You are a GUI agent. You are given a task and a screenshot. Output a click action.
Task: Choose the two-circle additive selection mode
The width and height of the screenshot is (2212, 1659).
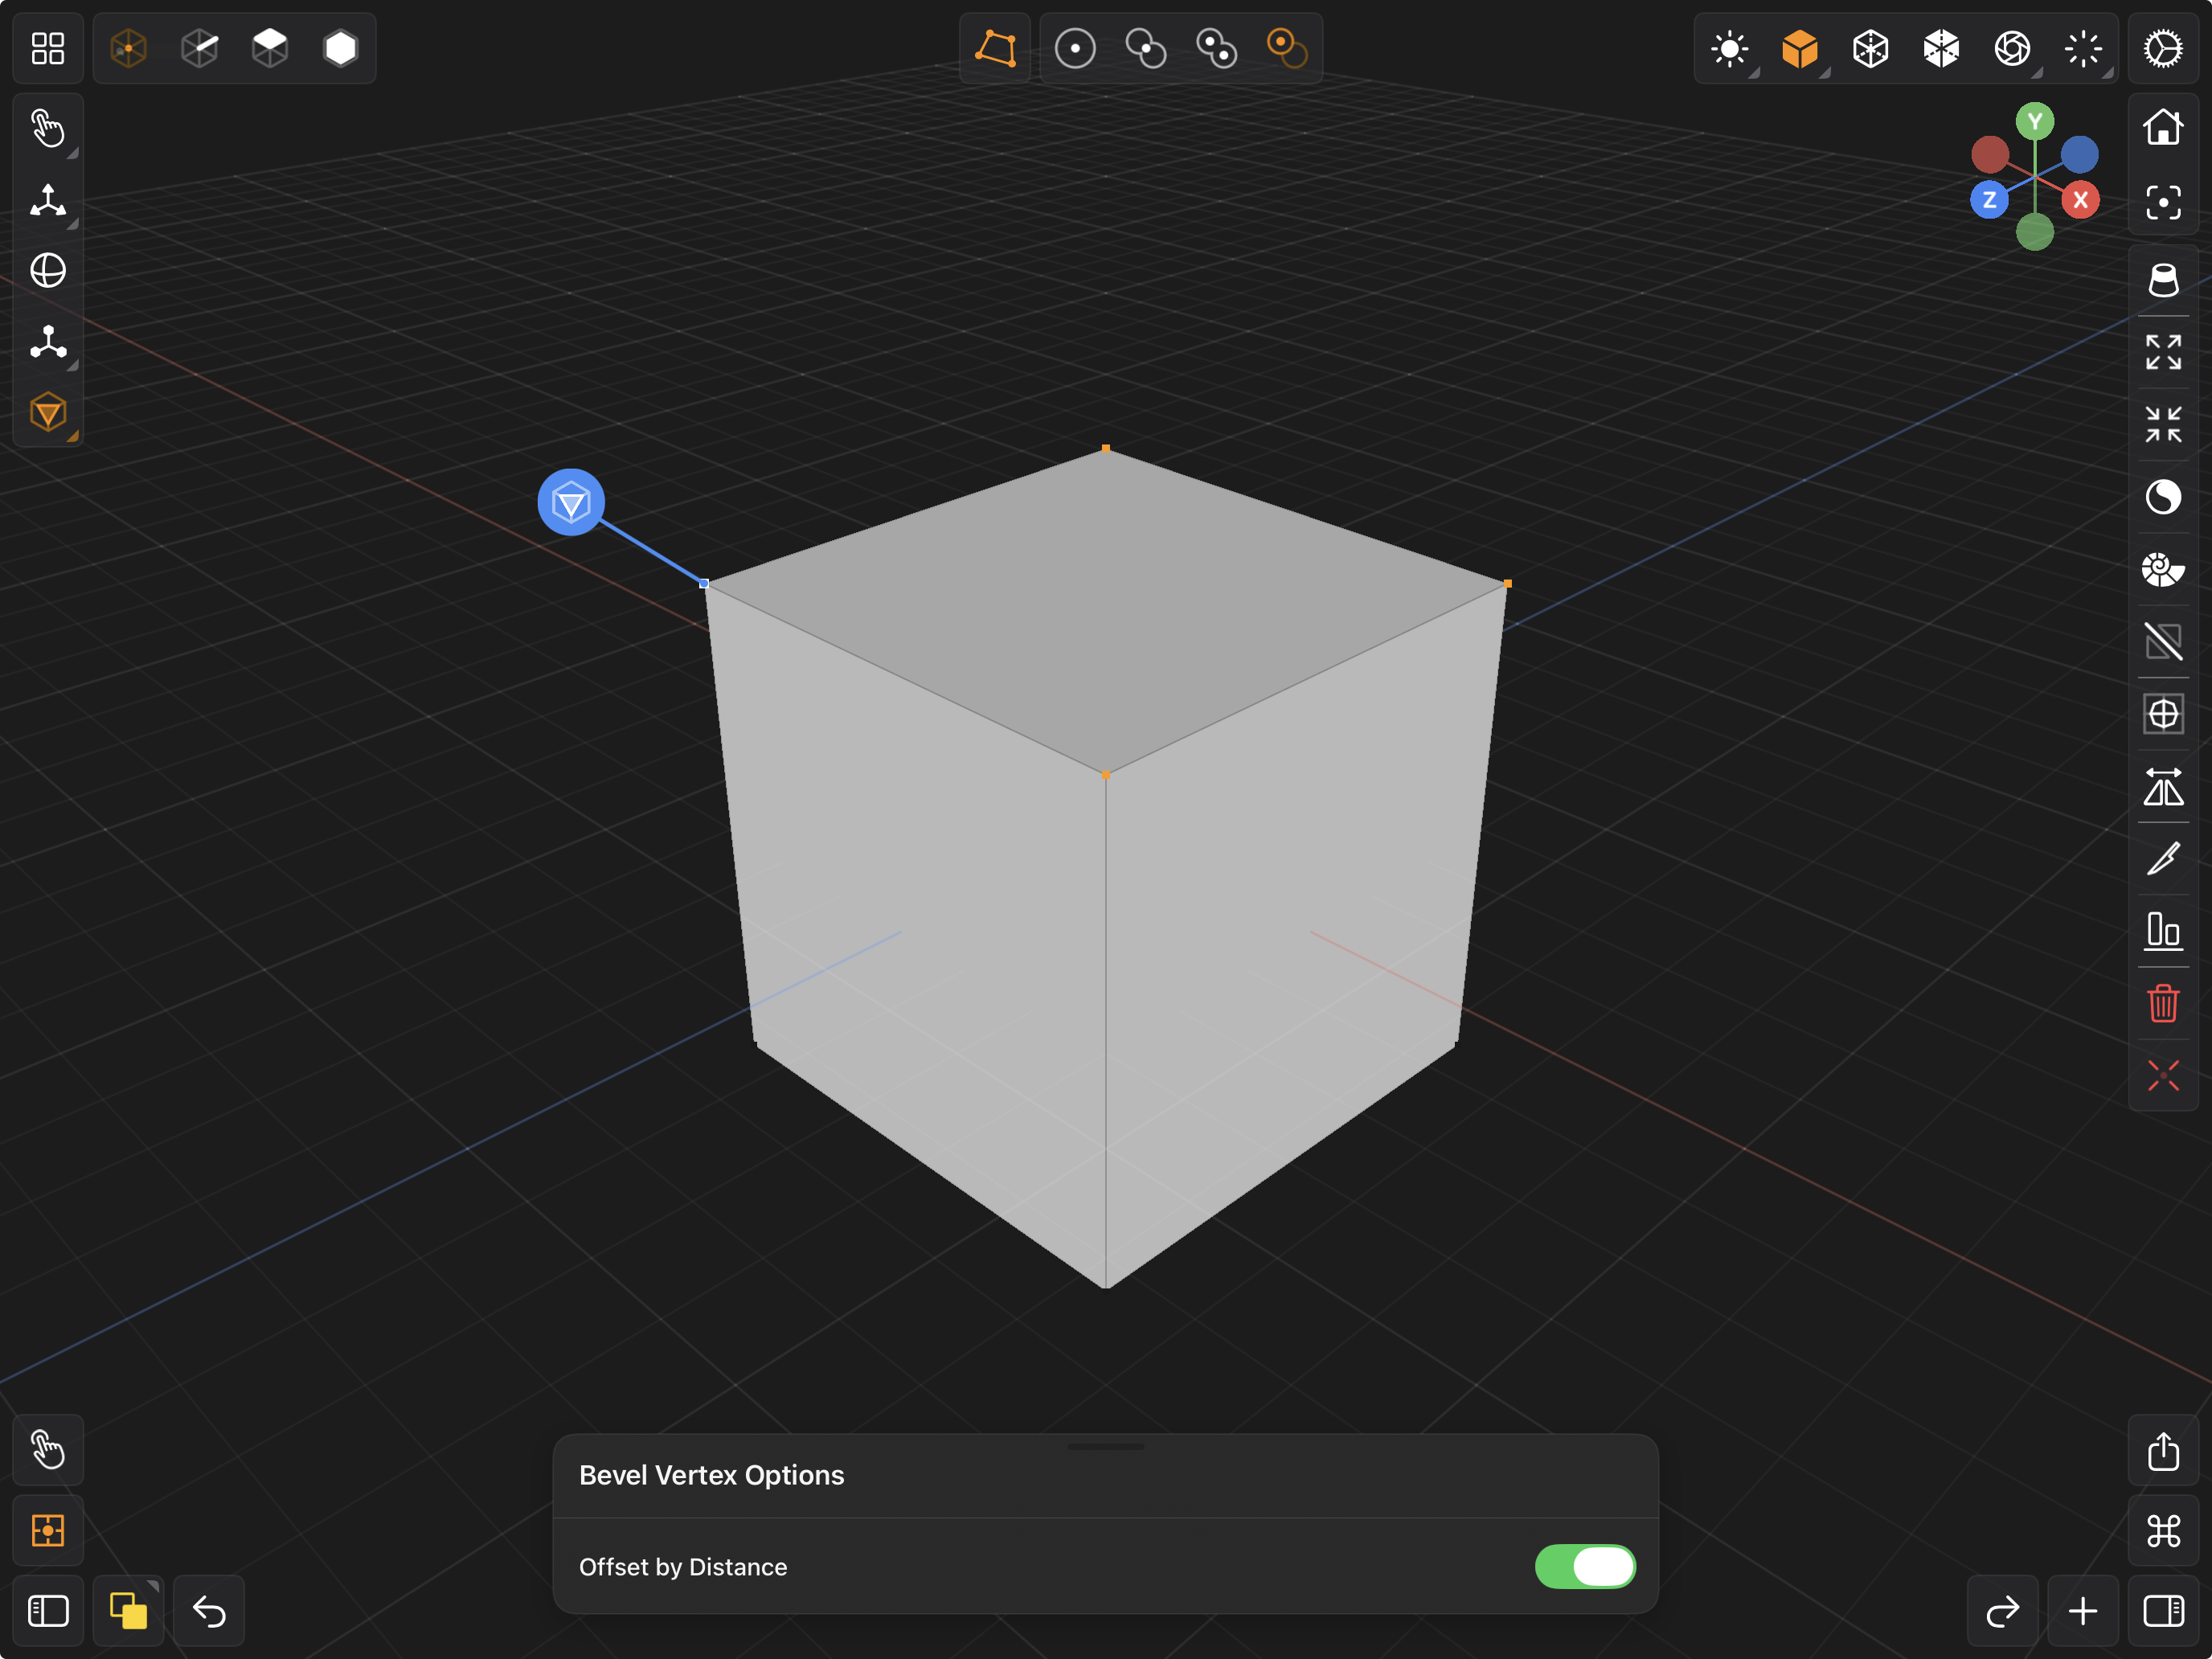[x=1146, y=48]
